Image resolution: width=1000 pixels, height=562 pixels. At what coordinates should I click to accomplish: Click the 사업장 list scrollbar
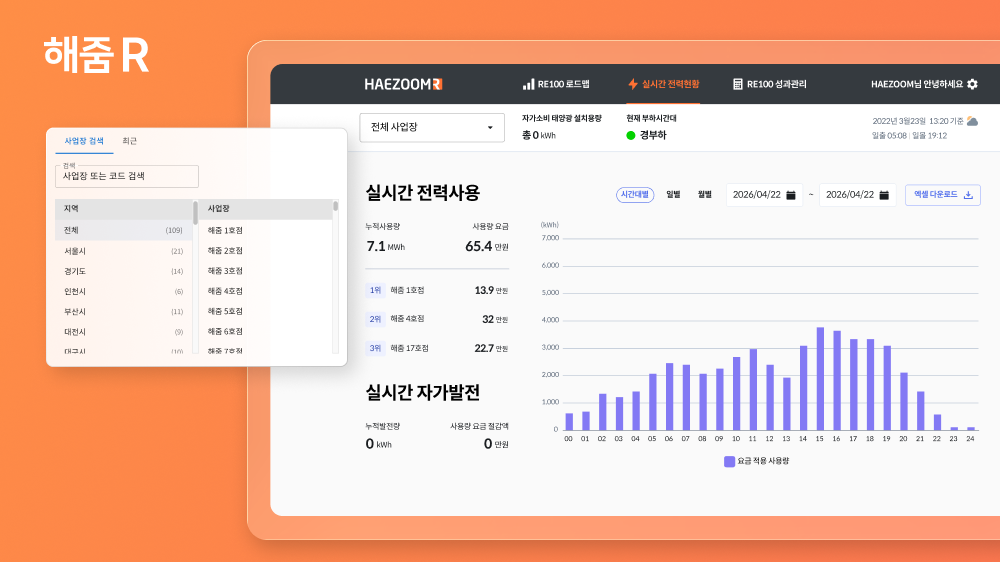[335, 206]
